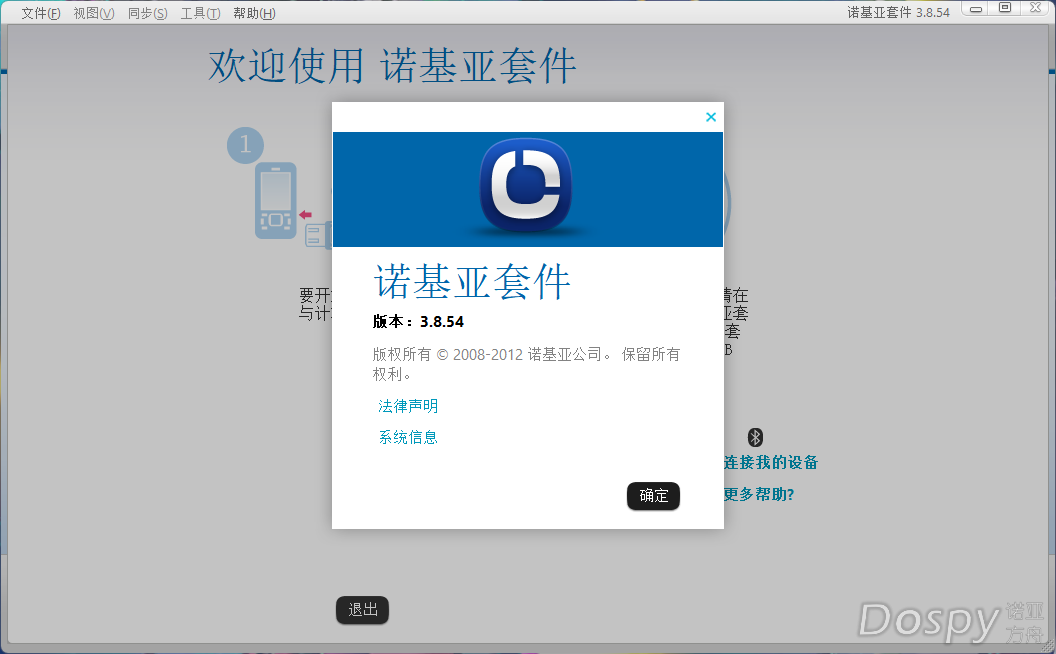Open the 法律声明 link
The width and height of the screenshot is (1056, 654).
point(408,406)
